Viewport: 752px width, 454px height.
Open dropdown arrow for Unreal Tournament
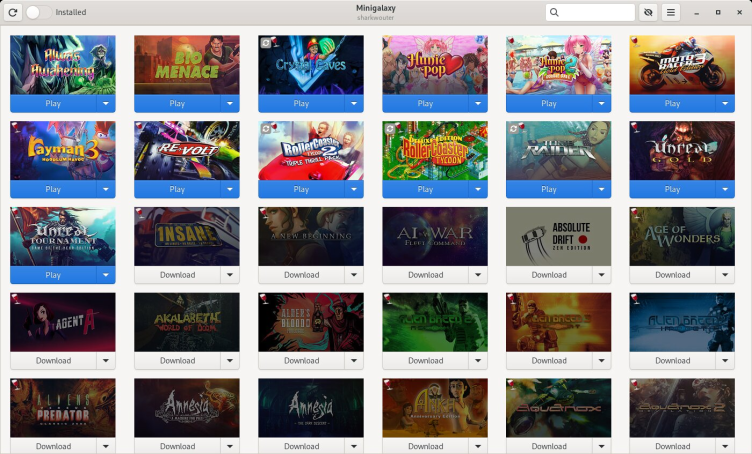[106, 275]
